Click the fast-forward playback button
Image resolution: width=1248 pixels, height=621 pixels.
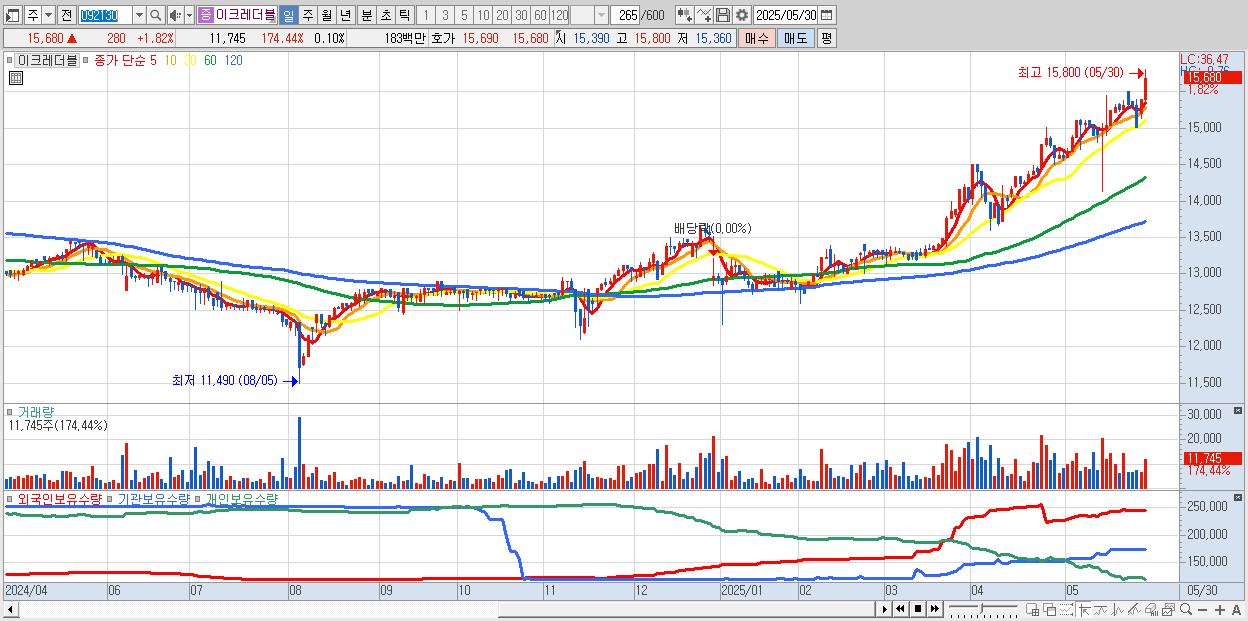(934, 609)
